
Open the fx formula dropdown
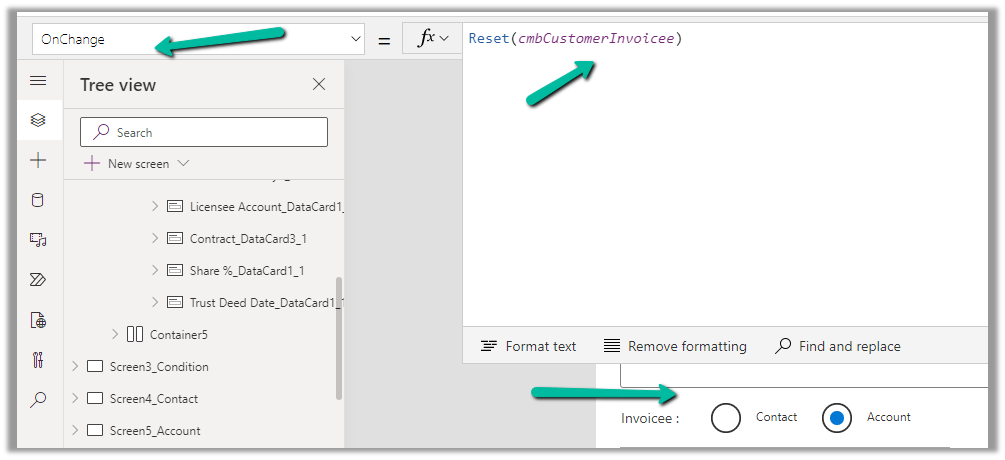(432, 39)
